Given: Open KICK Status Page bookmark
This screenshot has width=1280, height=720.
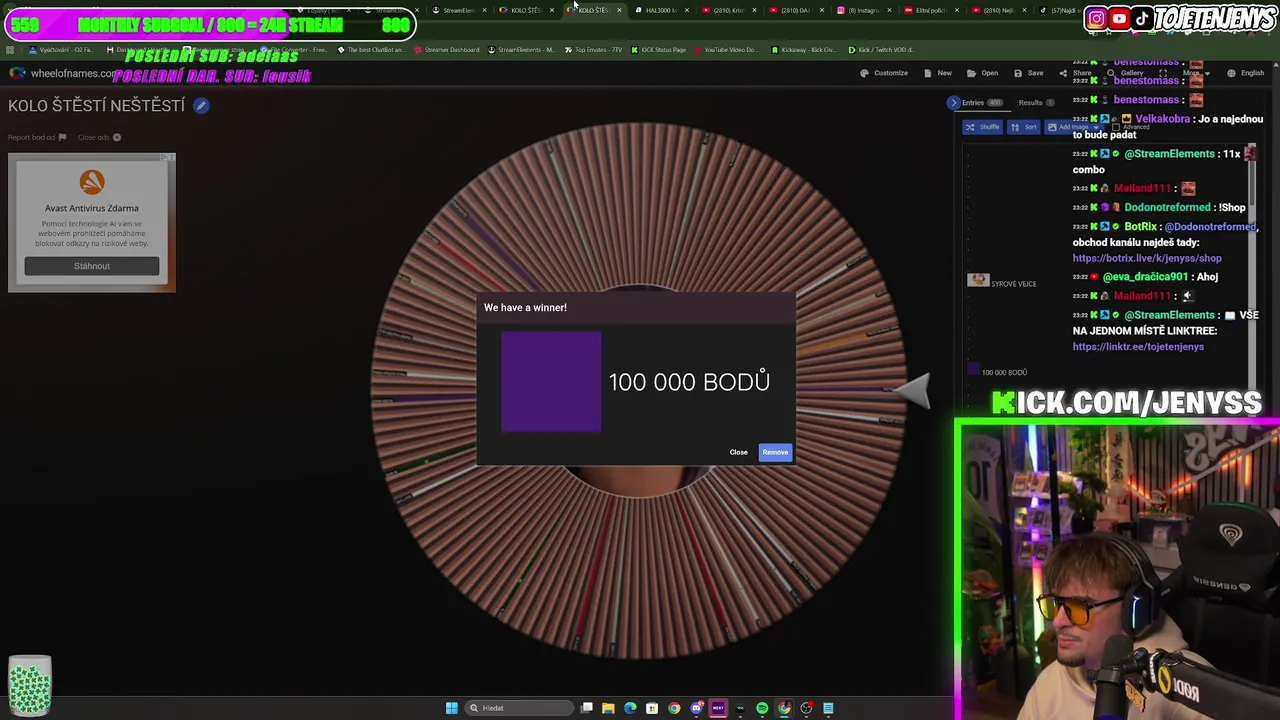Looking at the screenshot, I should 659,49.
